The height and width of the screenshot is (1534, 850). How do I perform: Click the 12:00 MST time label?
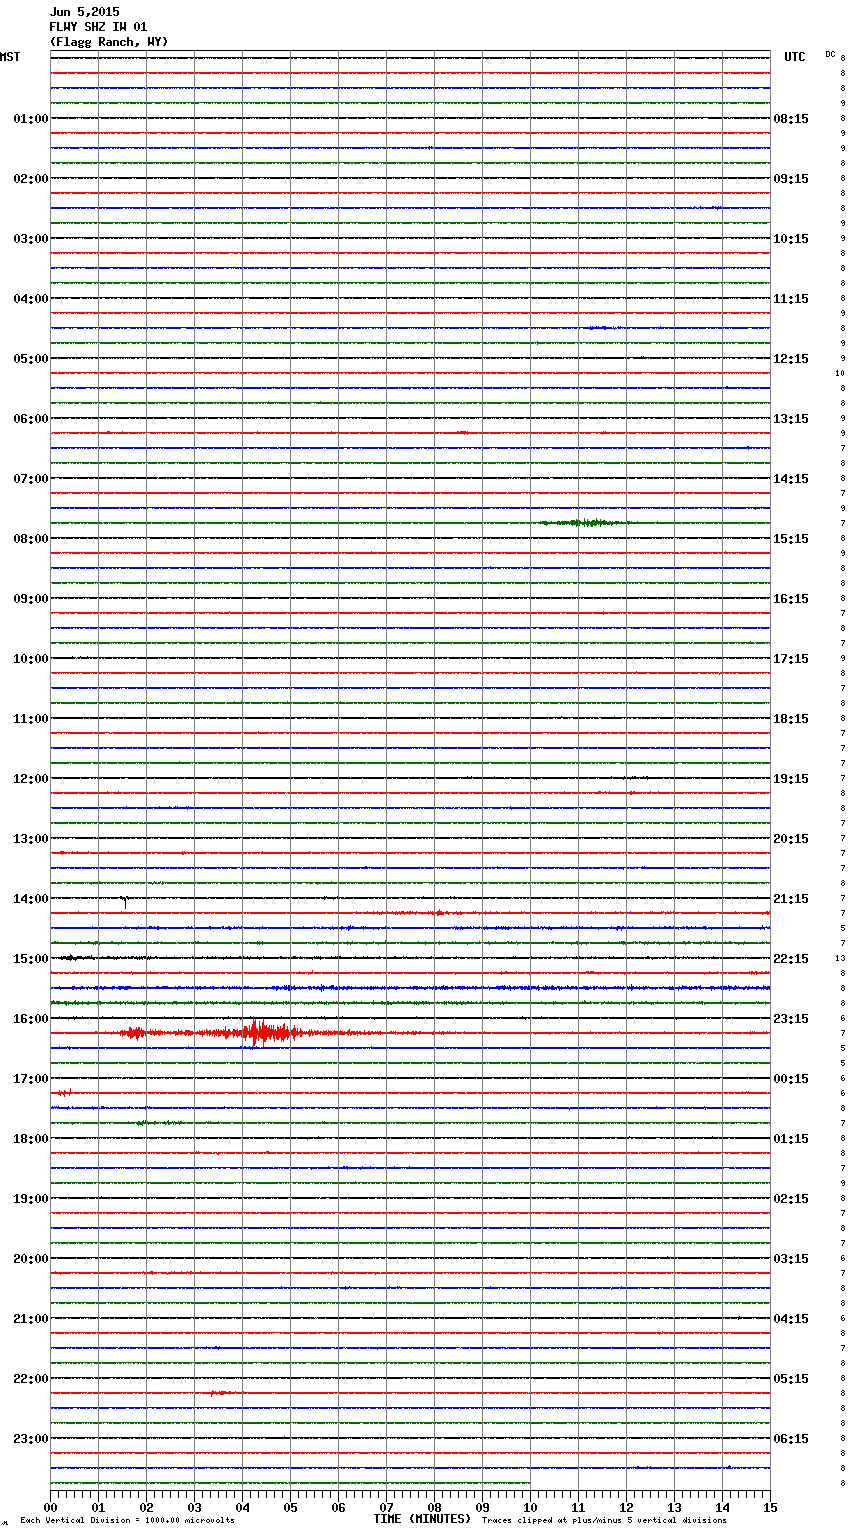[31, 779]
